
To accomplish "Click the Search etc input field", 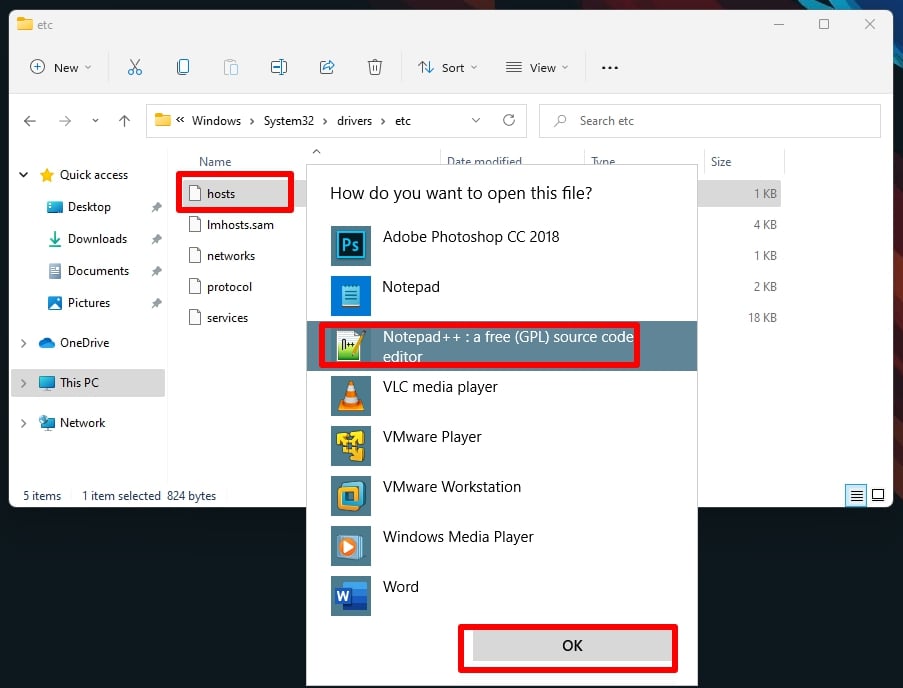I will 710,121.
